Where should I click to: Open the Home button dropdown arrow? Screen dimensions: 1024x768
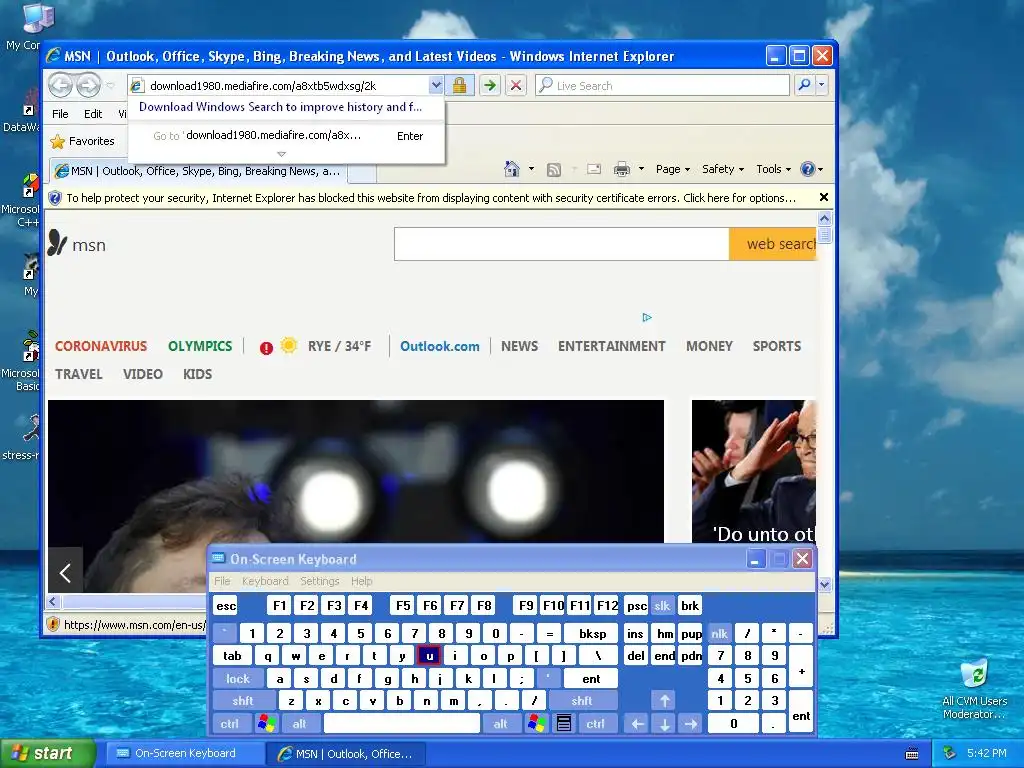tap(531, 169)
